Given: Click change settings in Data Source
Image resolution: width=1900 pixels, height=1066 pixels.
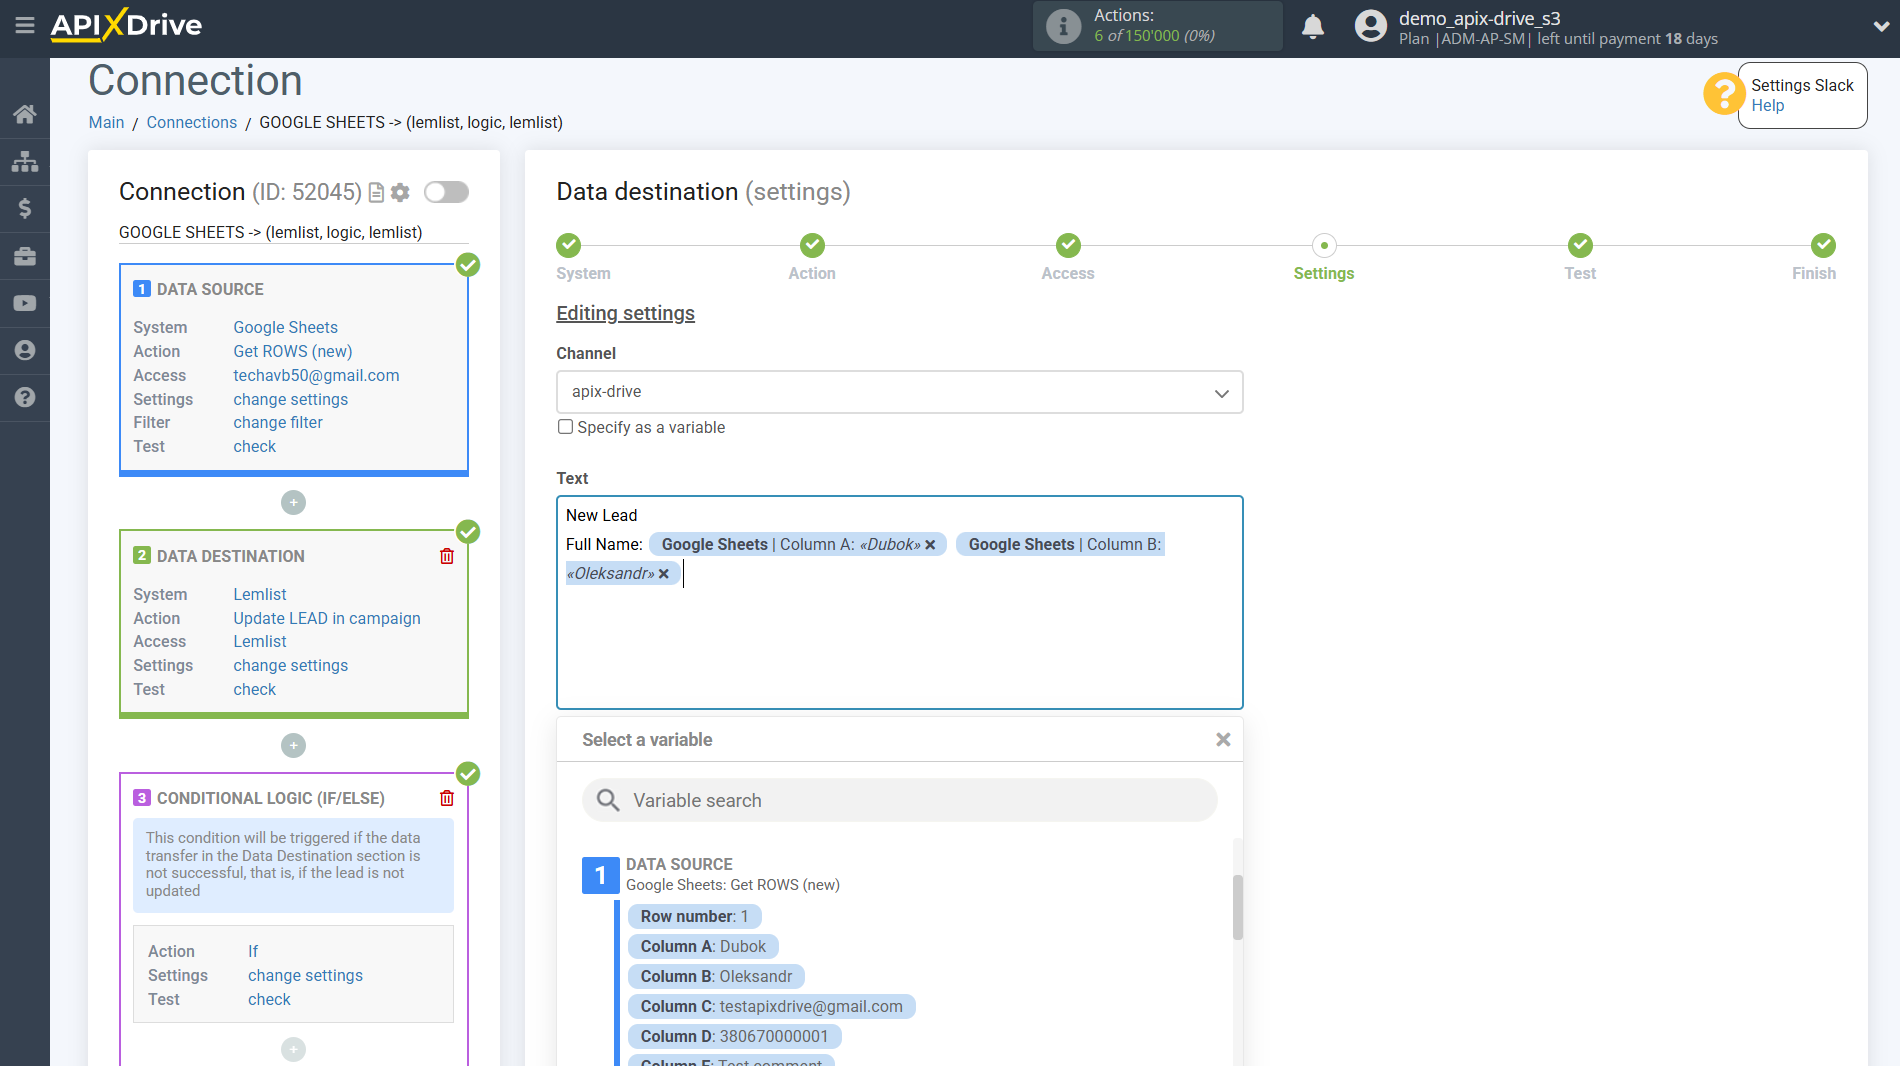Looking at the screenshot, I should [x=290, y=399].
